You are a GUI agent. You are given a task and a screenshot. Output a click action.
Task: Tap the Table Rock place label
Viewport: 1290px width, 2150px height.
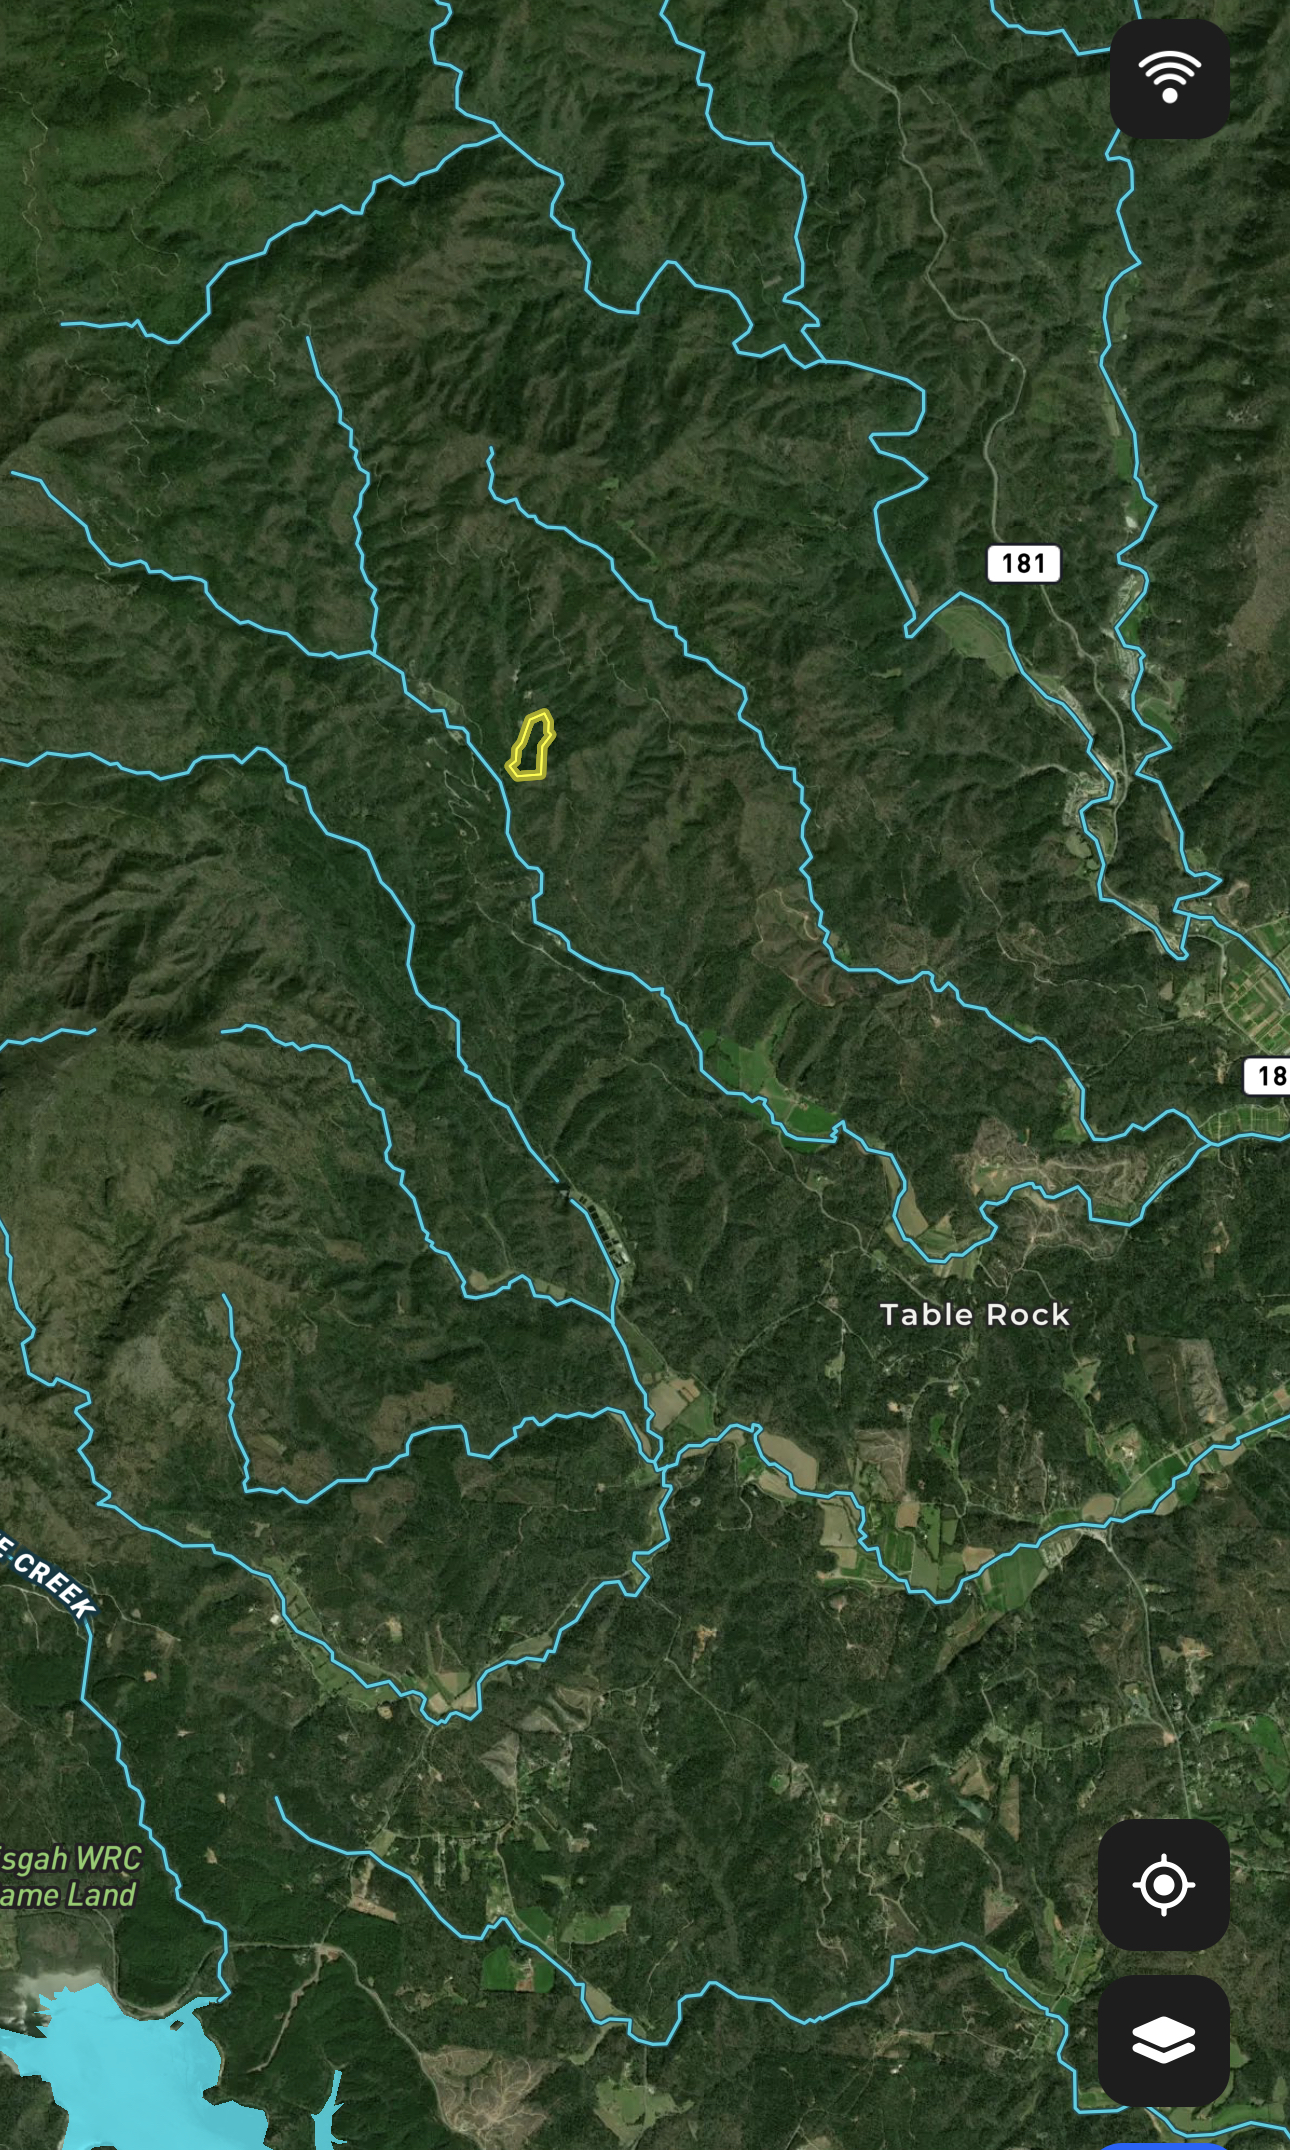coord(975,1314)
